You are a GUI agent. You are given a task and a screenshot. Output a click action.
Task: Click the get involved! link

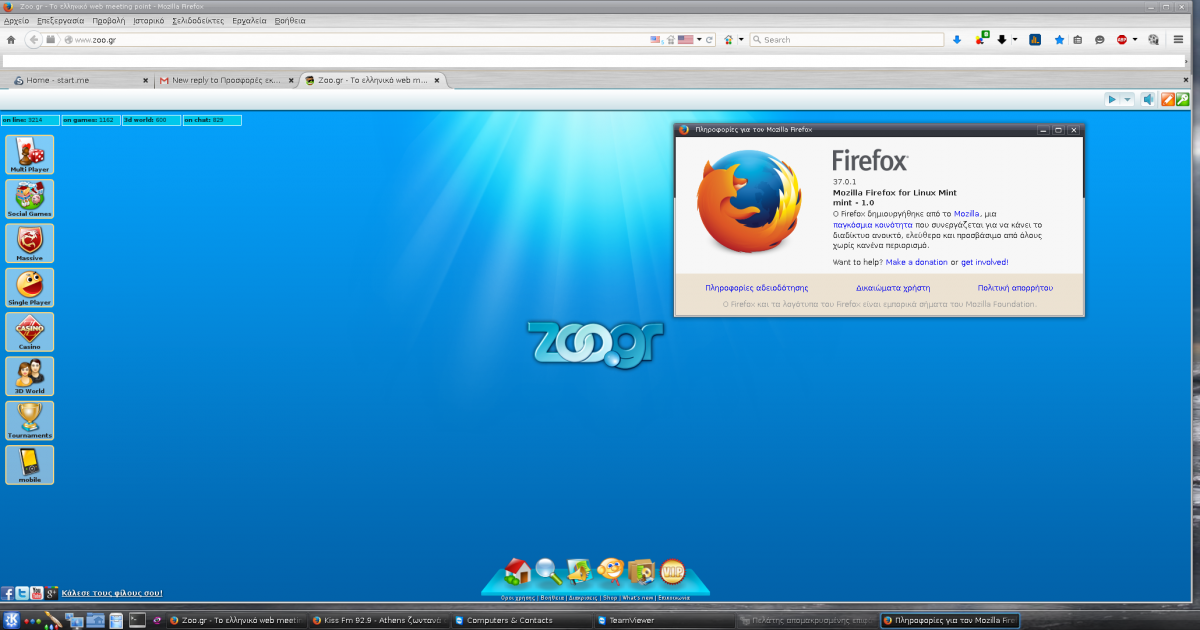click(985, 262)
